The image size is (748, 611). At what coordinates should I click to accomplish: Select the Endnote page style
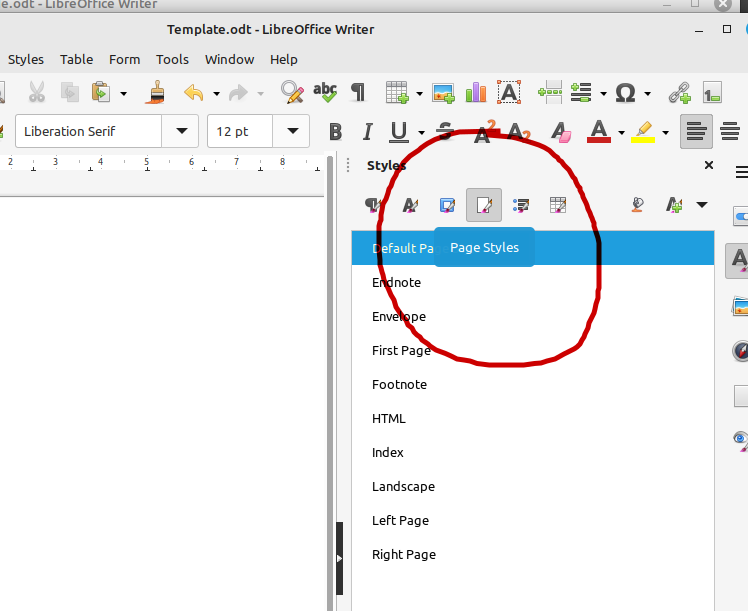pos(533,282)
